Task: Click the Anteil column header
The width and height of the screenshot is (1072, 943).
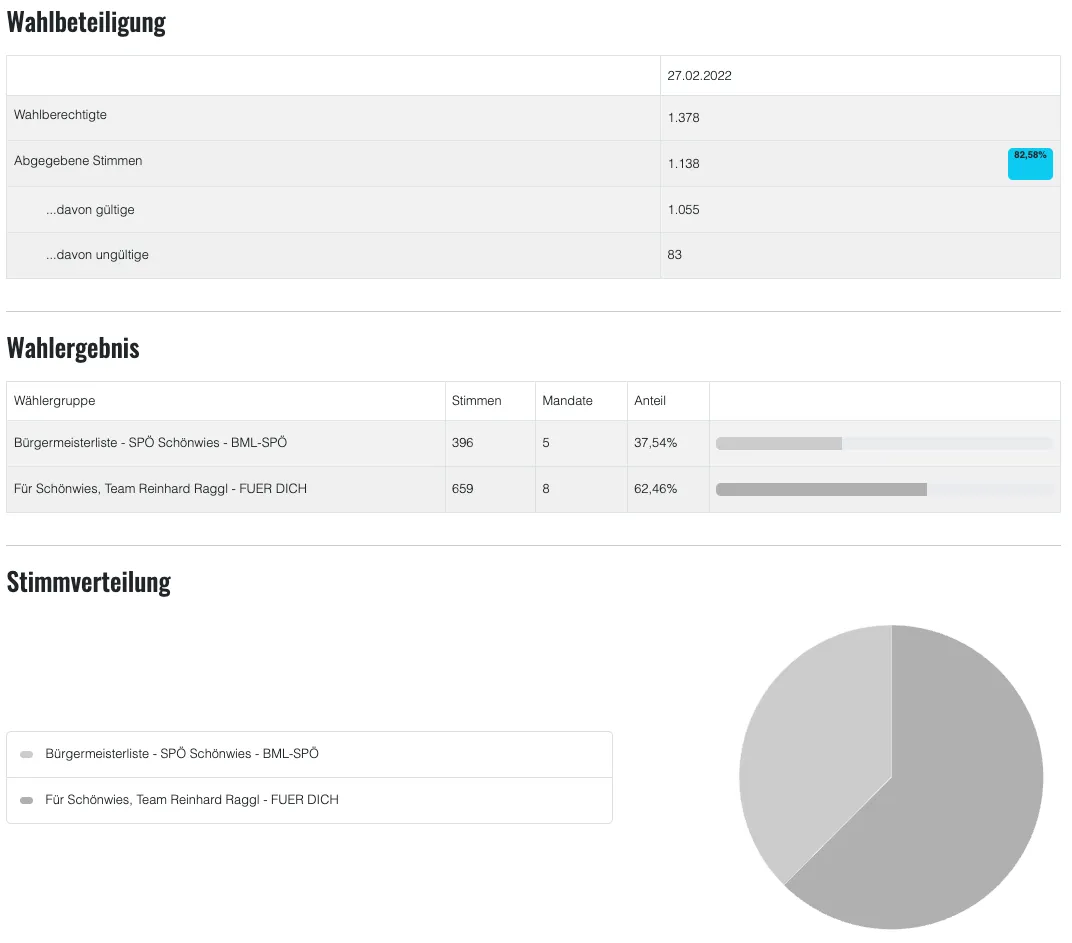Action: click(649, 401)
